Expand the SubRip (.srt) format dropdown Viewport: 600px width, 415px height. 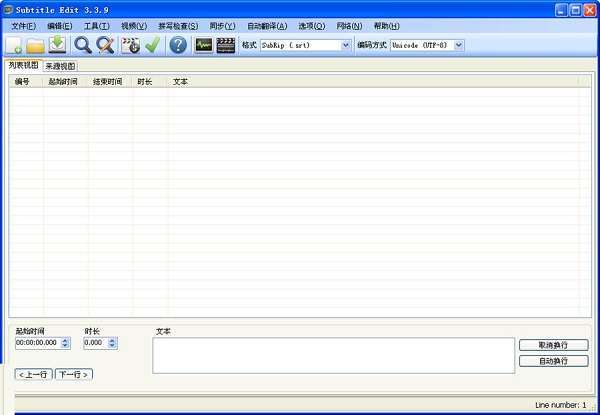(346, 45)
